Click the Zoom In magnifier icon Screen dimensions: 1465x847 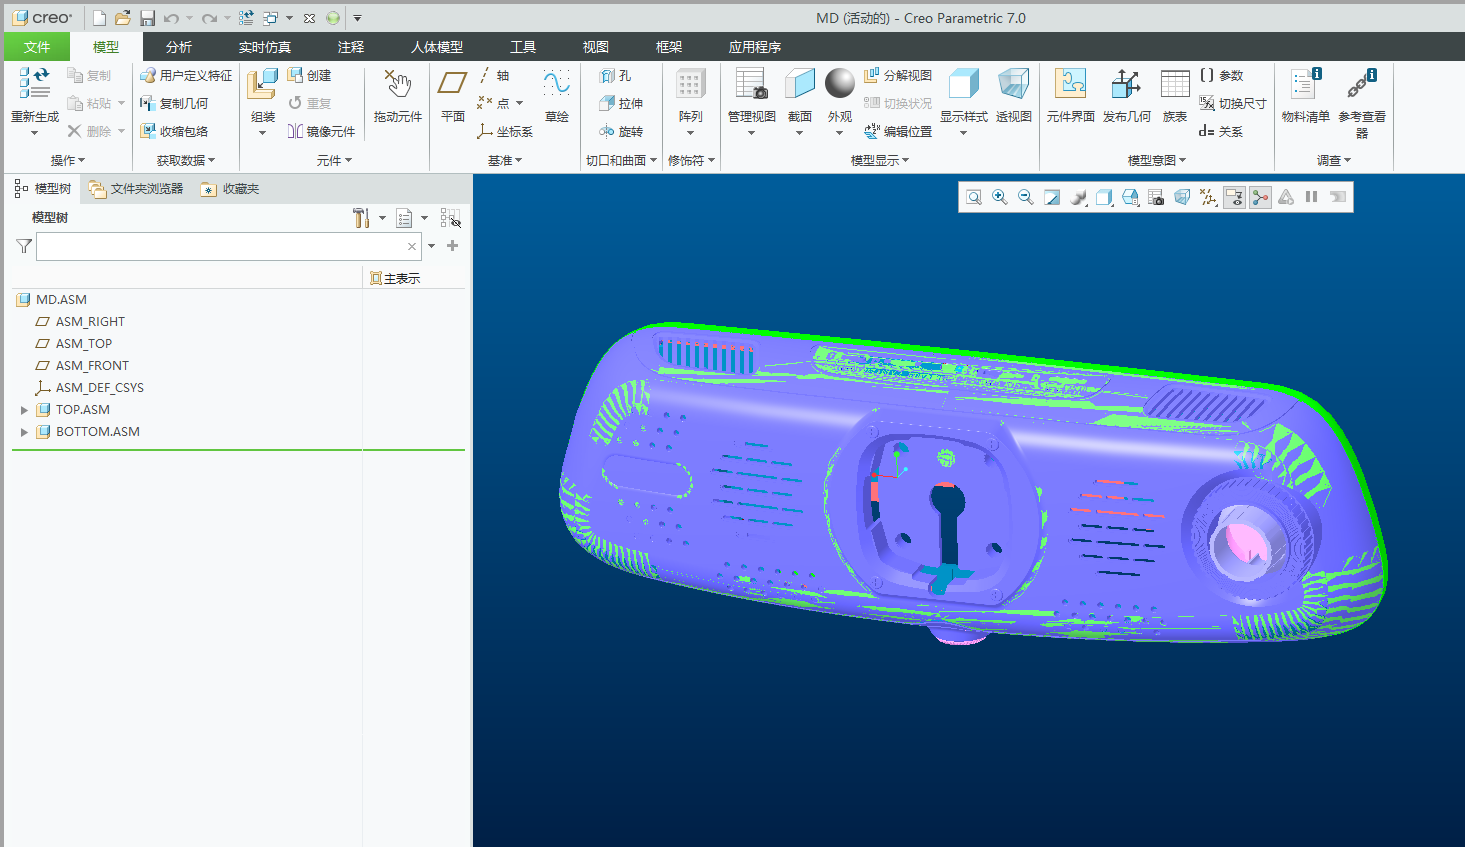[x=999, y=198]
